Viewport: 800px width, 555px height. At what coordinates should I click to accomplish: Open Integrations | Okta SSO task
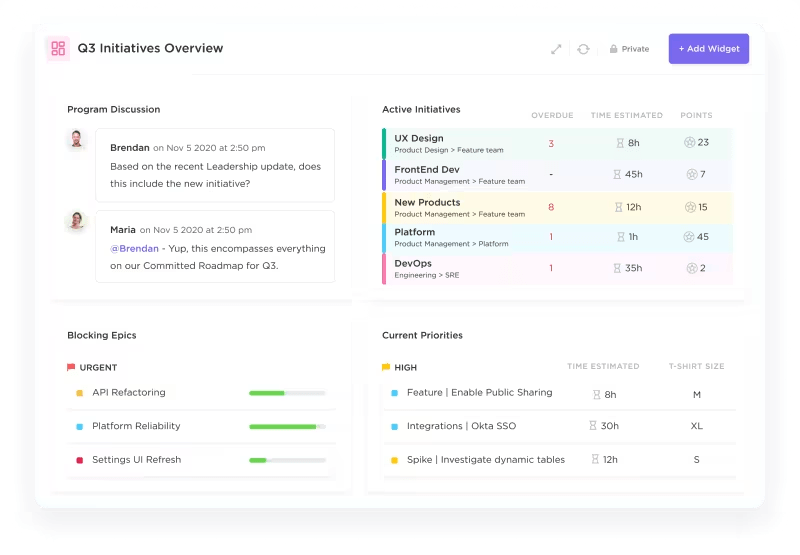[461, 426]
